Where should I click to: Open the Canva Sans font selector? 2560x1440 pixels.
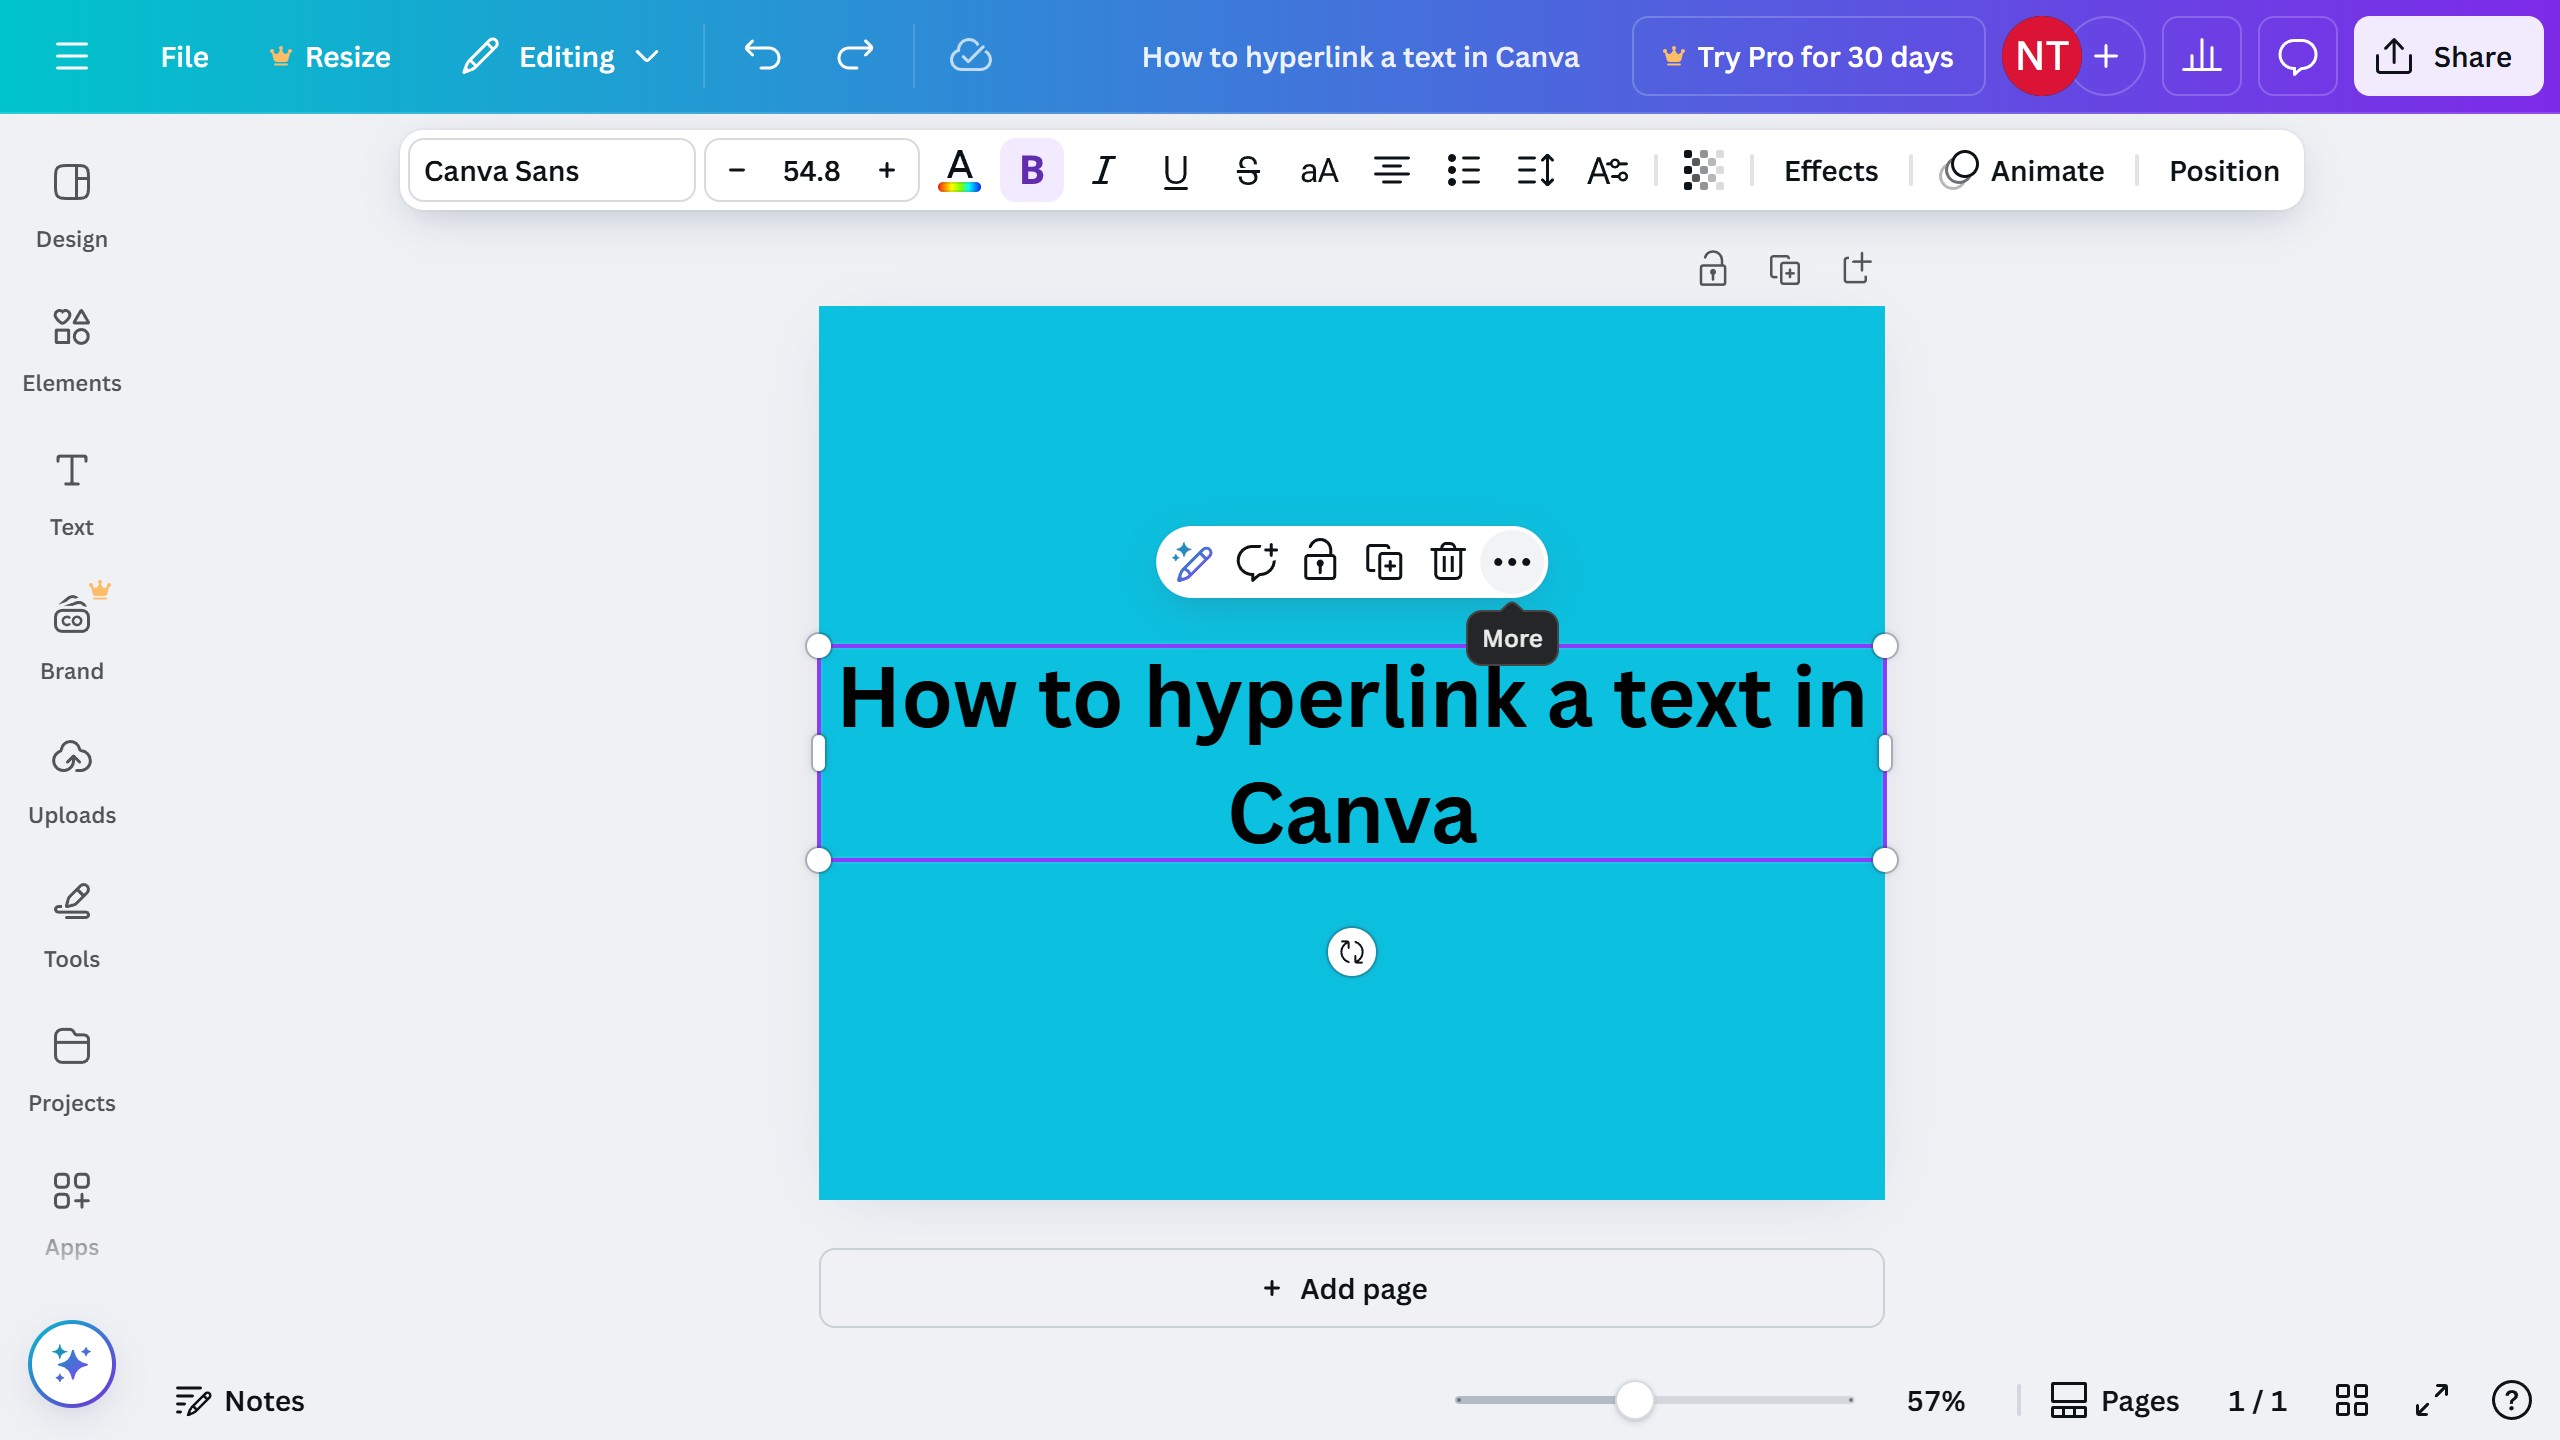pos(551,171)
